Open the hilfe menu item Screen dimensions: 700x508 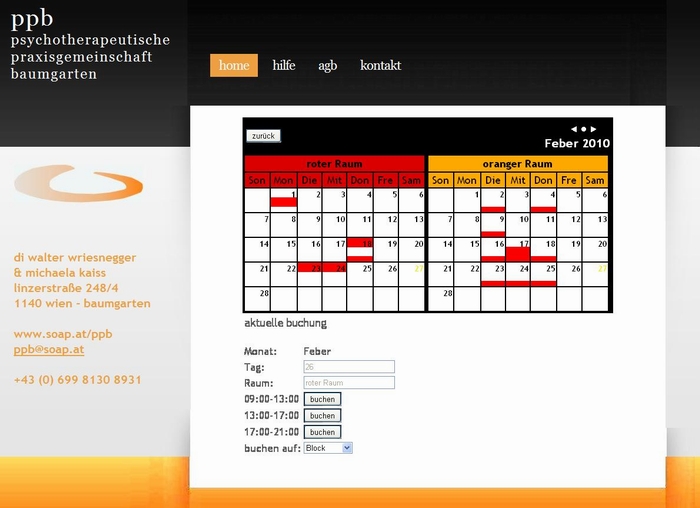pyautogui.click(x=284, y=65)
